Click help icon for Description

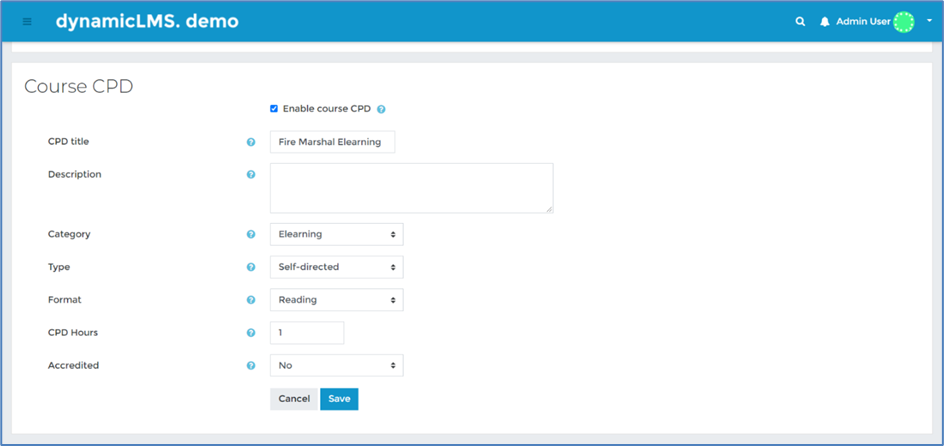pos(251,175)
